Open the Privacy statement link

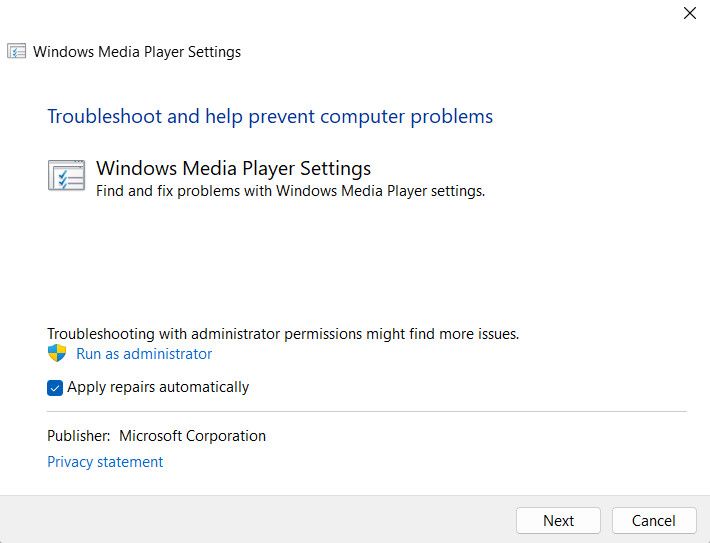(x=105, y=462)
